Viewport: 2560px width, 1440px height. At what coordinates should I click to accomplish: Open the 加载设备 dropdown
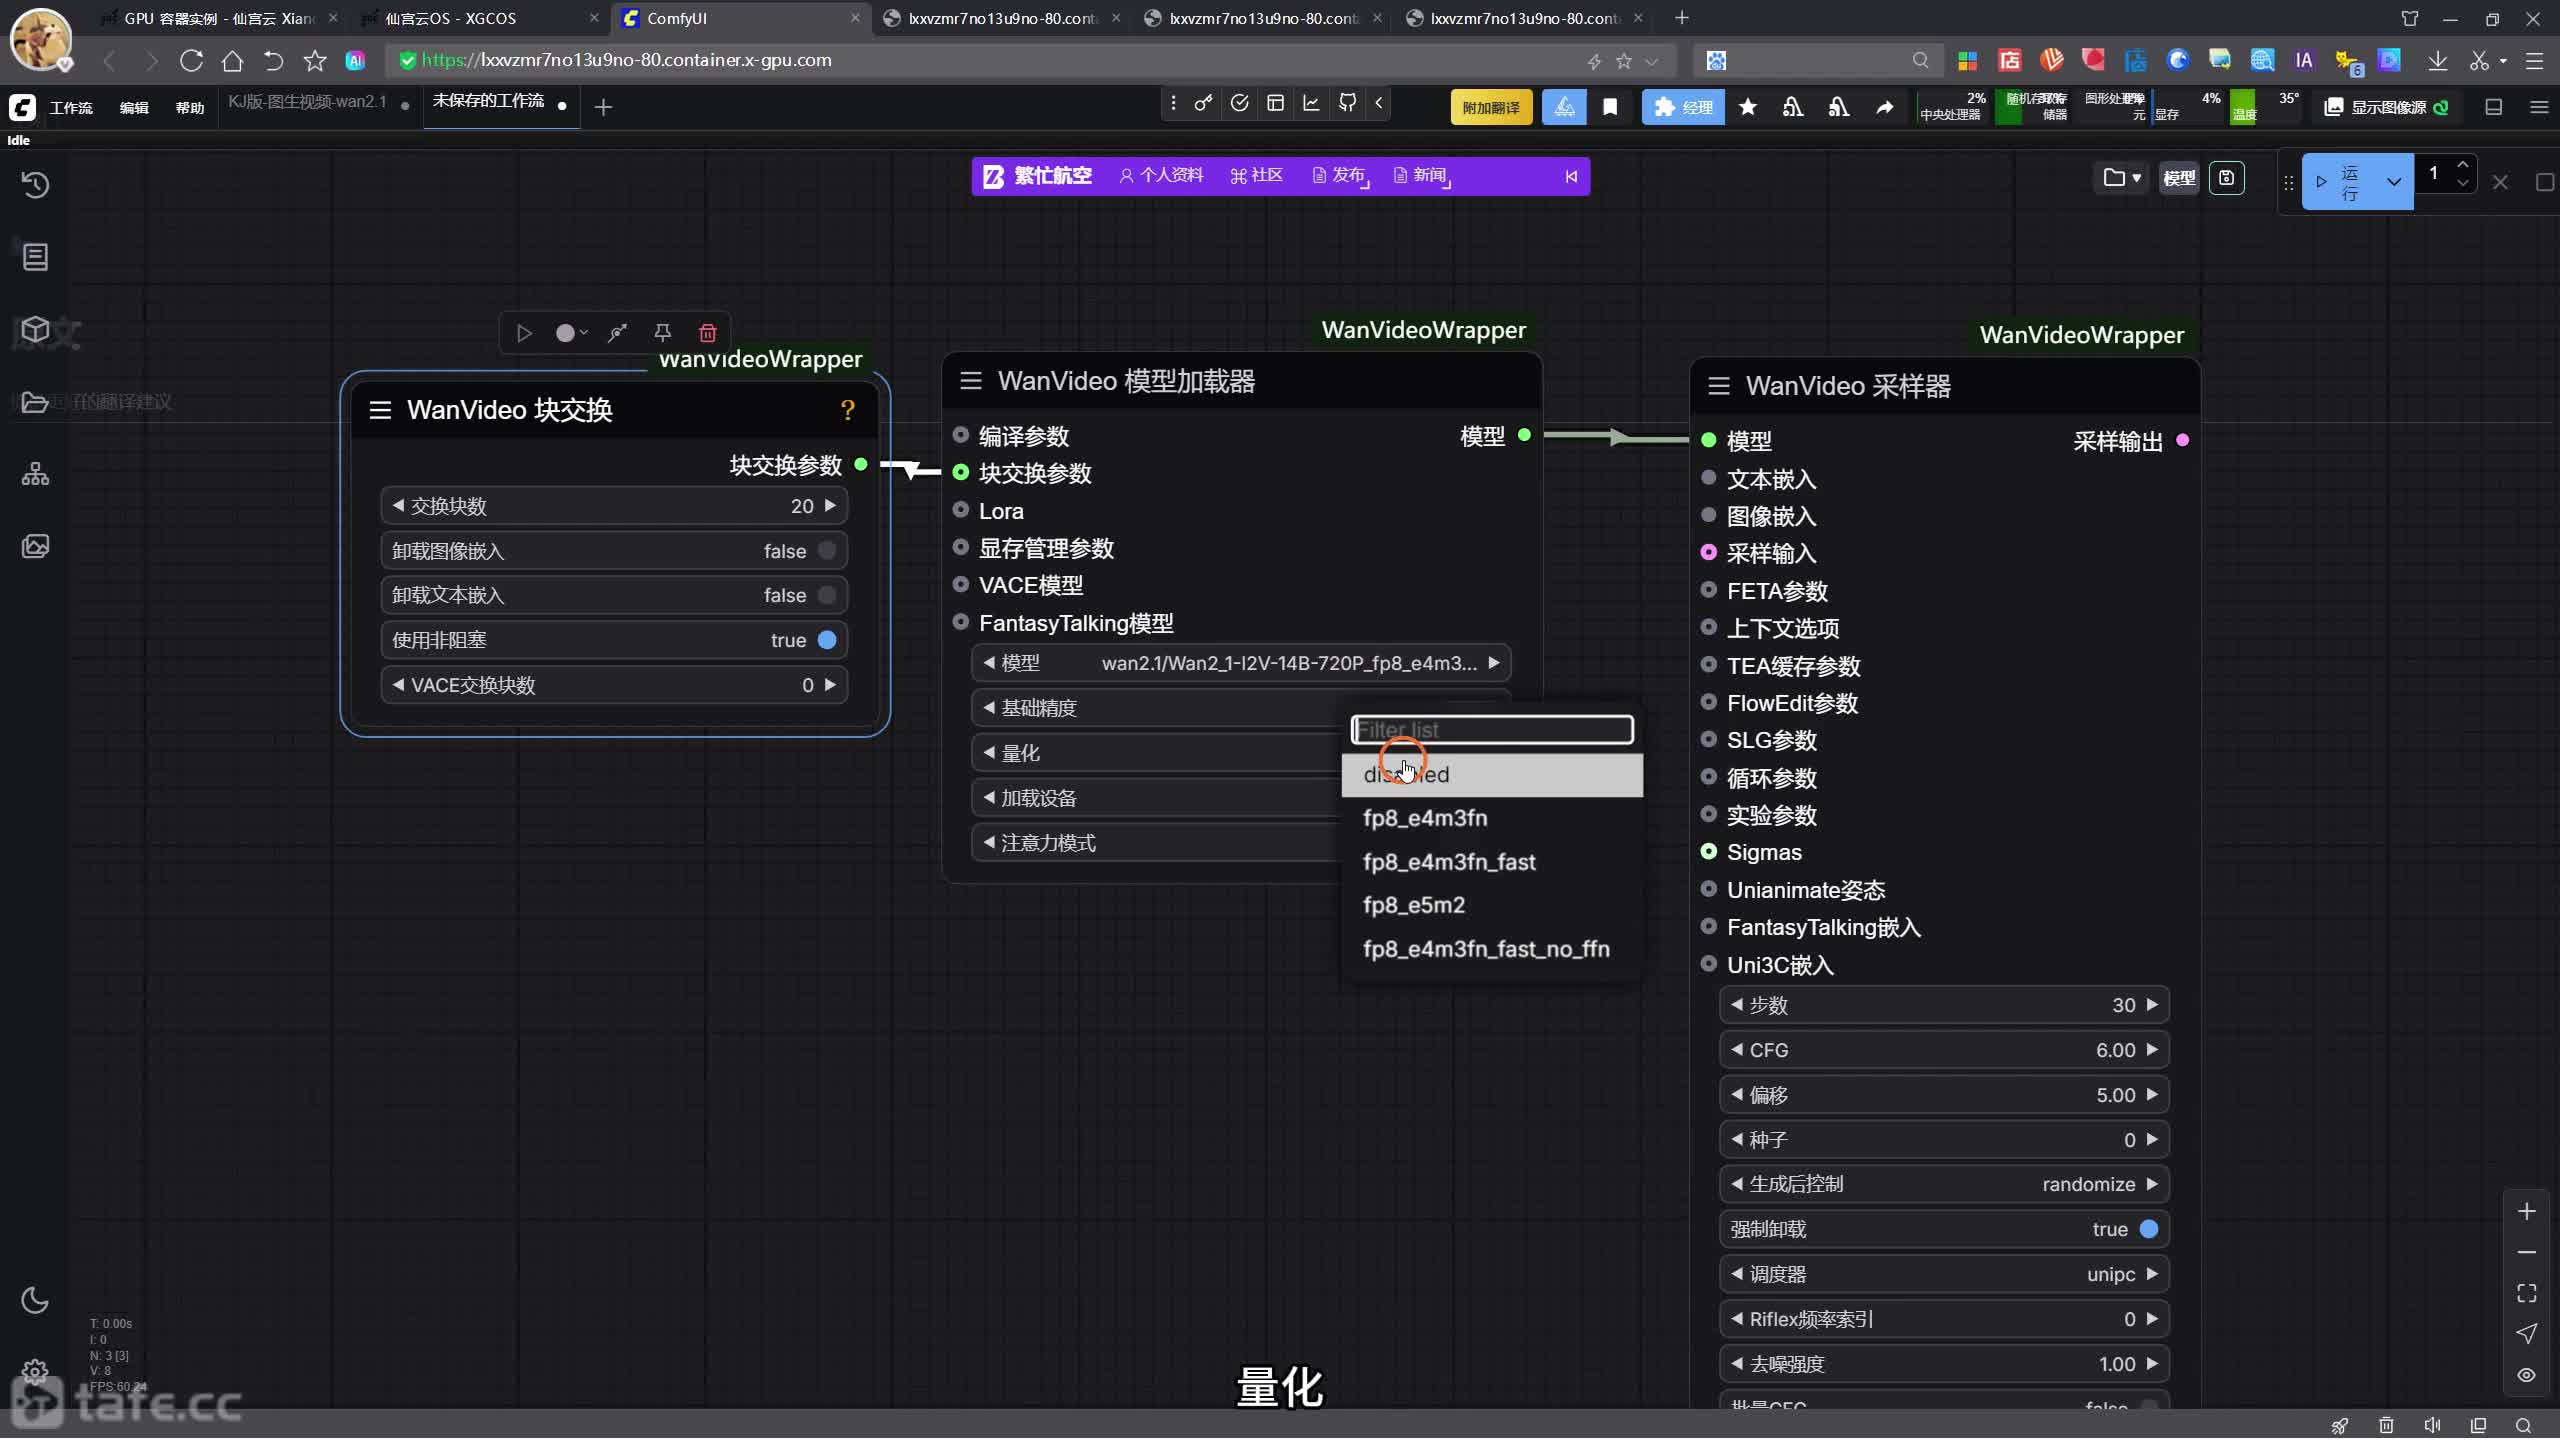pyautogui.click(x=1156, y=798)
